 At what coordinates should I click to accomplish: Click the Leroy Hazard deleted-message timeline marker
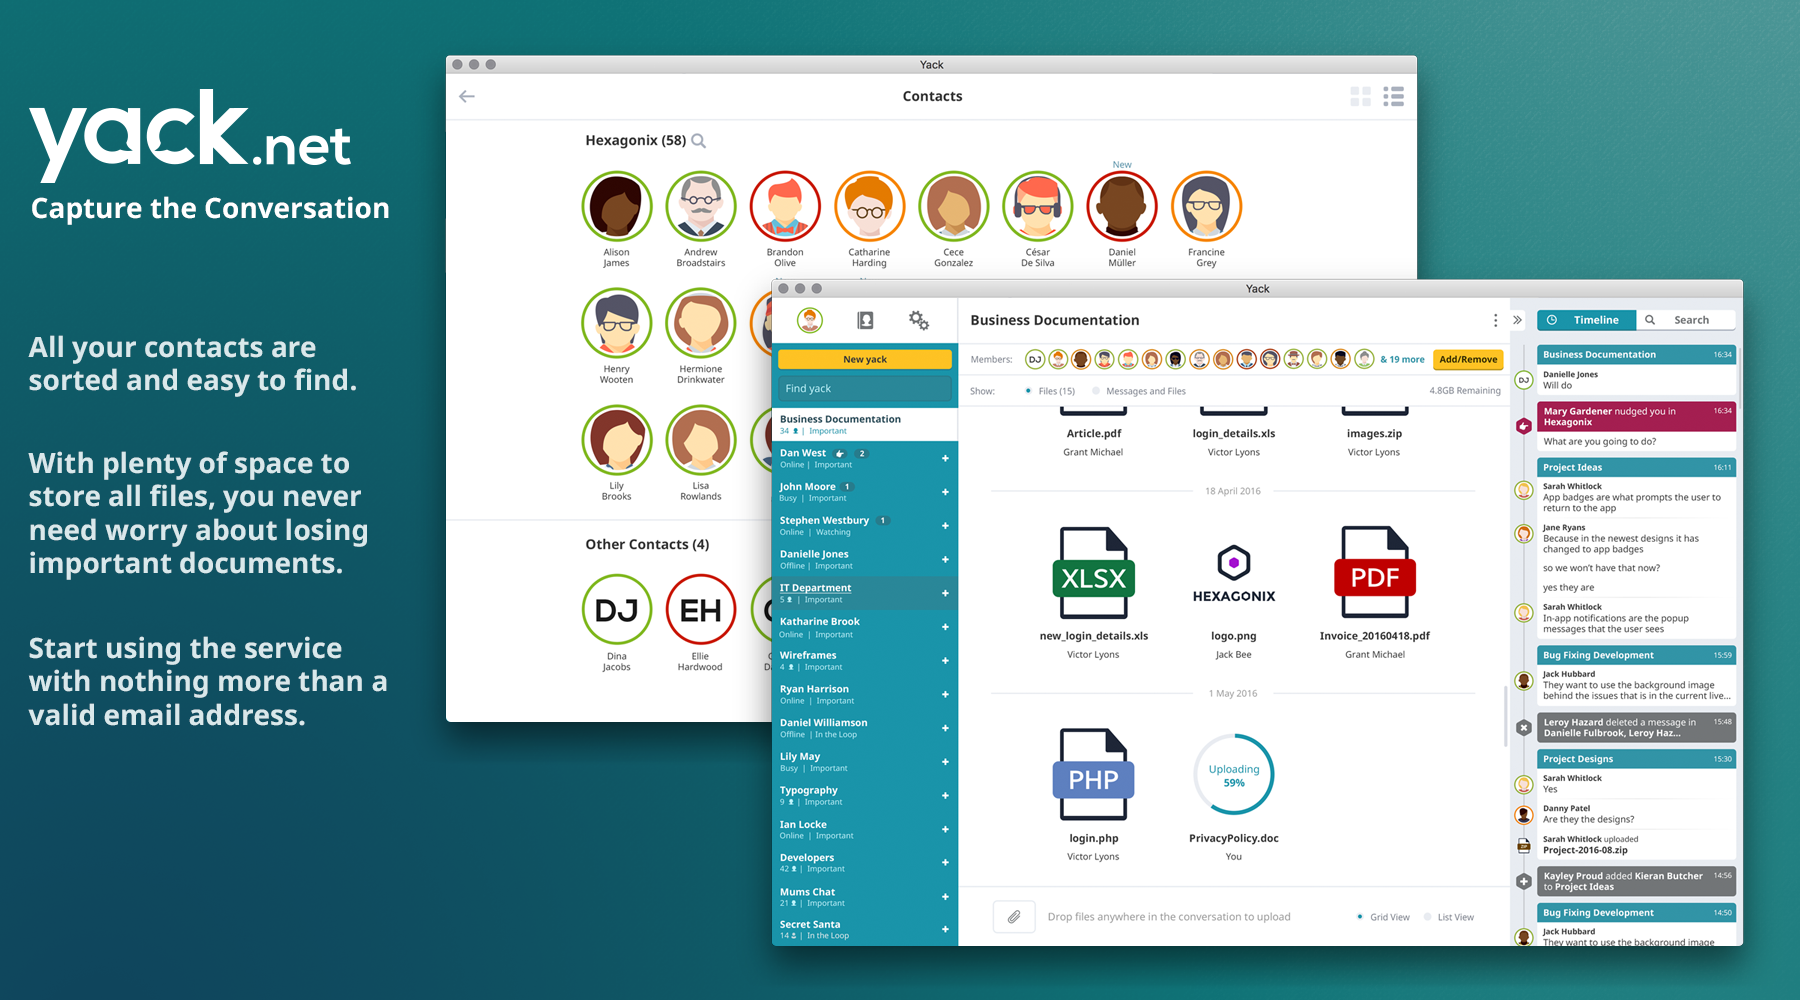click(x=1523, y=728)
